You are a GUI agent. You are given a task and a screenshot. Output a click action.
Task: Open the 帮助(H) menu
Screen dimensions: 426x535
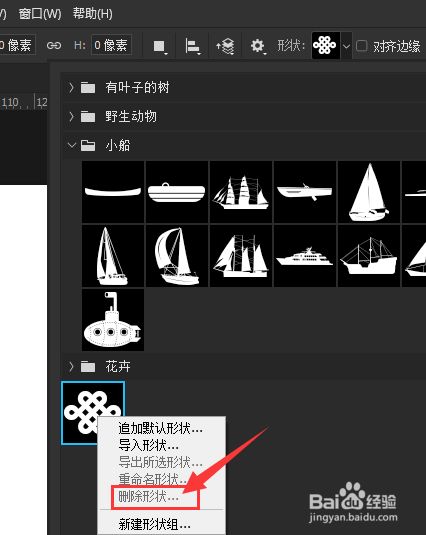[92, 14]
